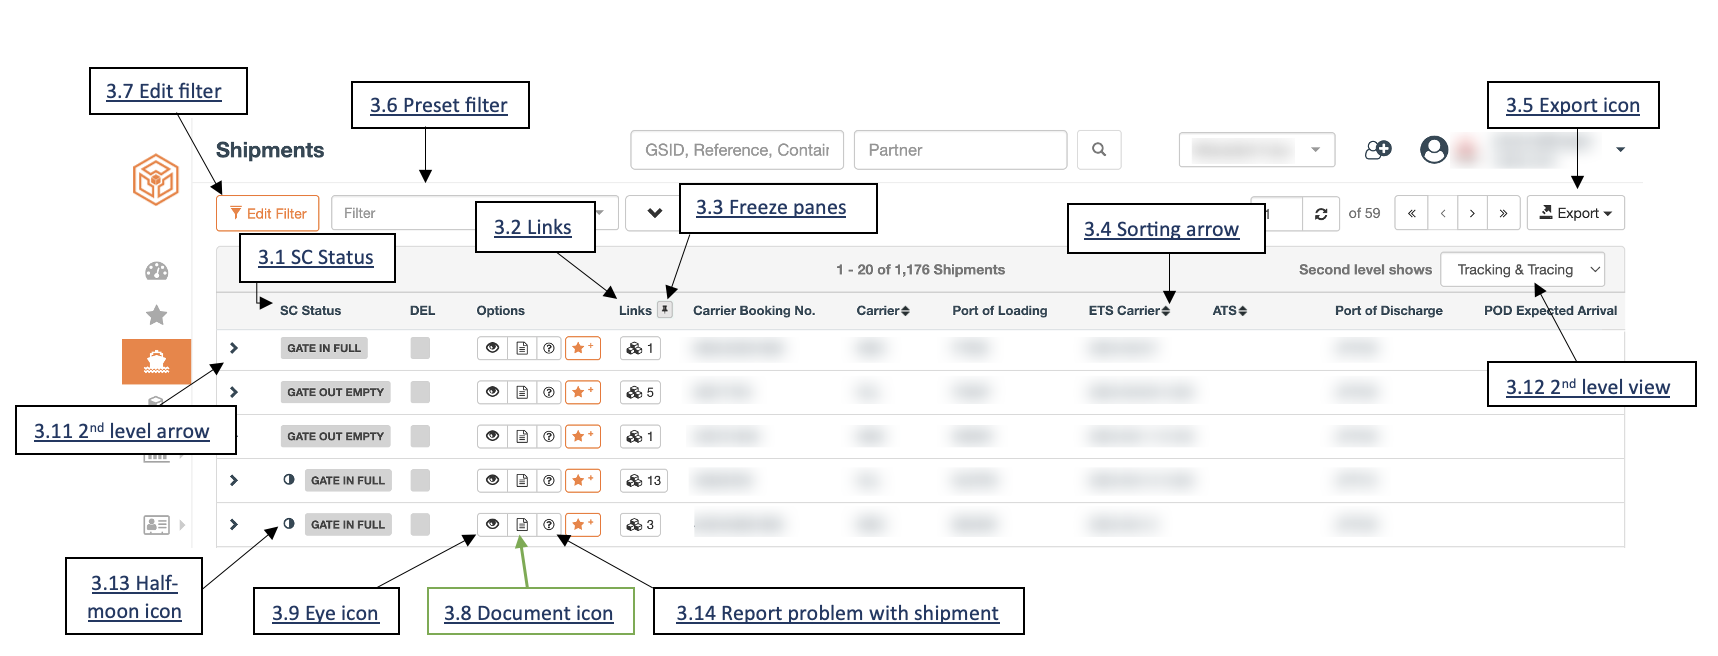
Task: Expand second level of the 13-links row
Action: 234,480
